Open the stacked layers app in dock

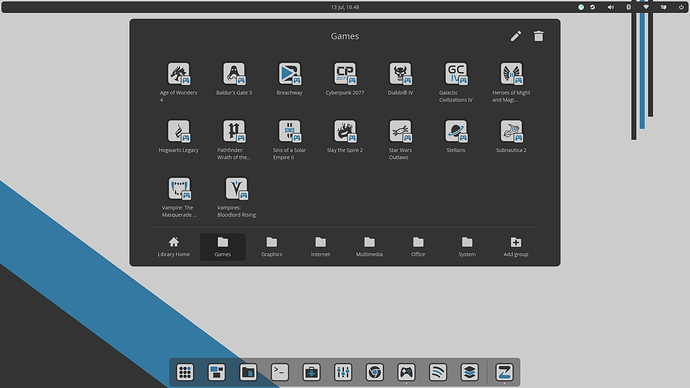click(470, 372)
